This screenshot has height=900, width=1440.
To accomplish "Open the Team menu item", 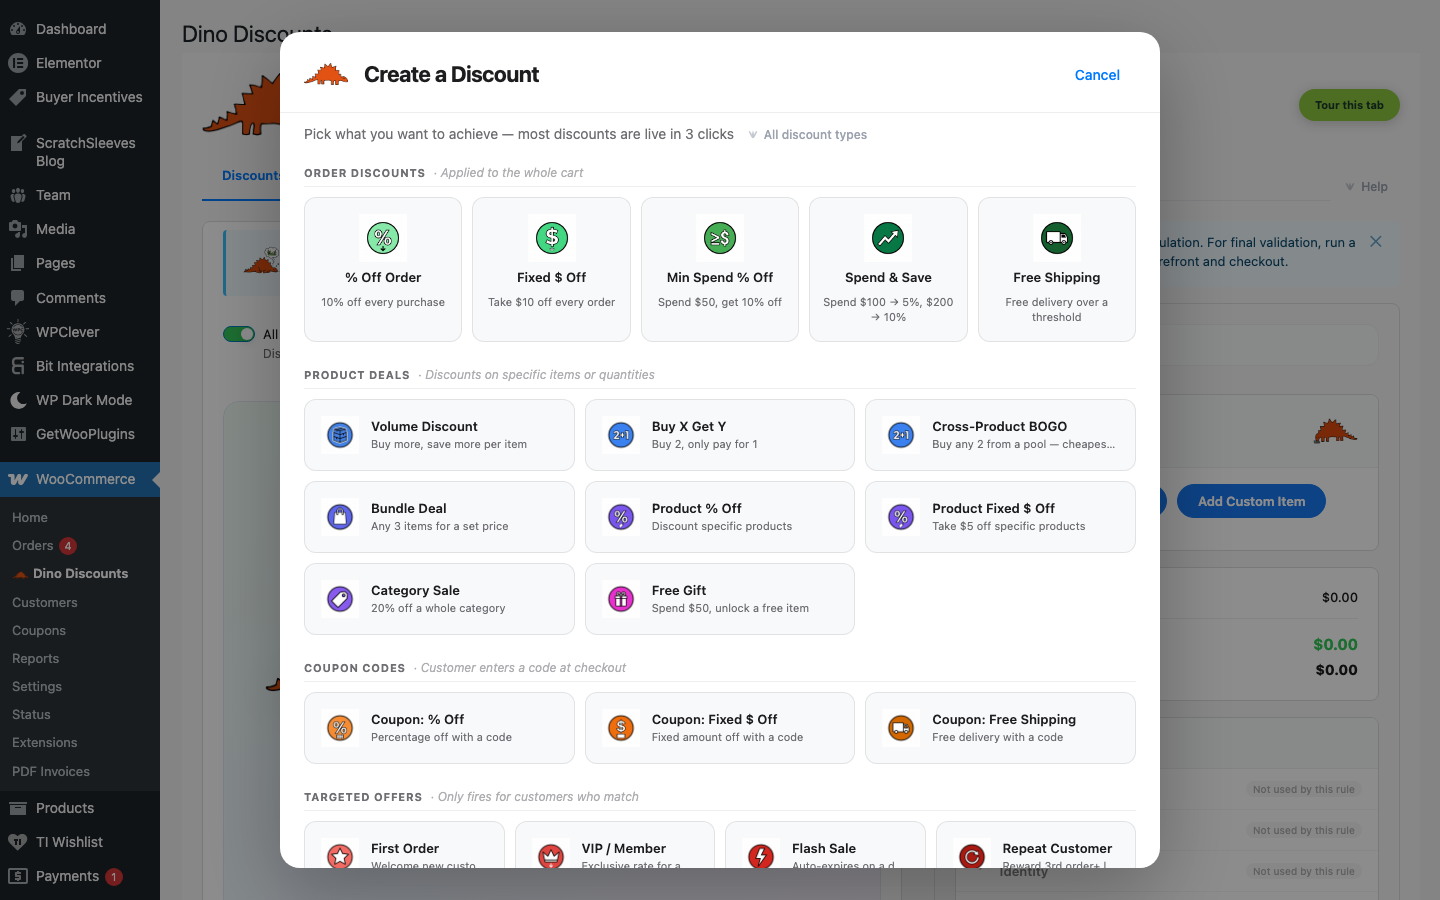I will click(80, 195).
